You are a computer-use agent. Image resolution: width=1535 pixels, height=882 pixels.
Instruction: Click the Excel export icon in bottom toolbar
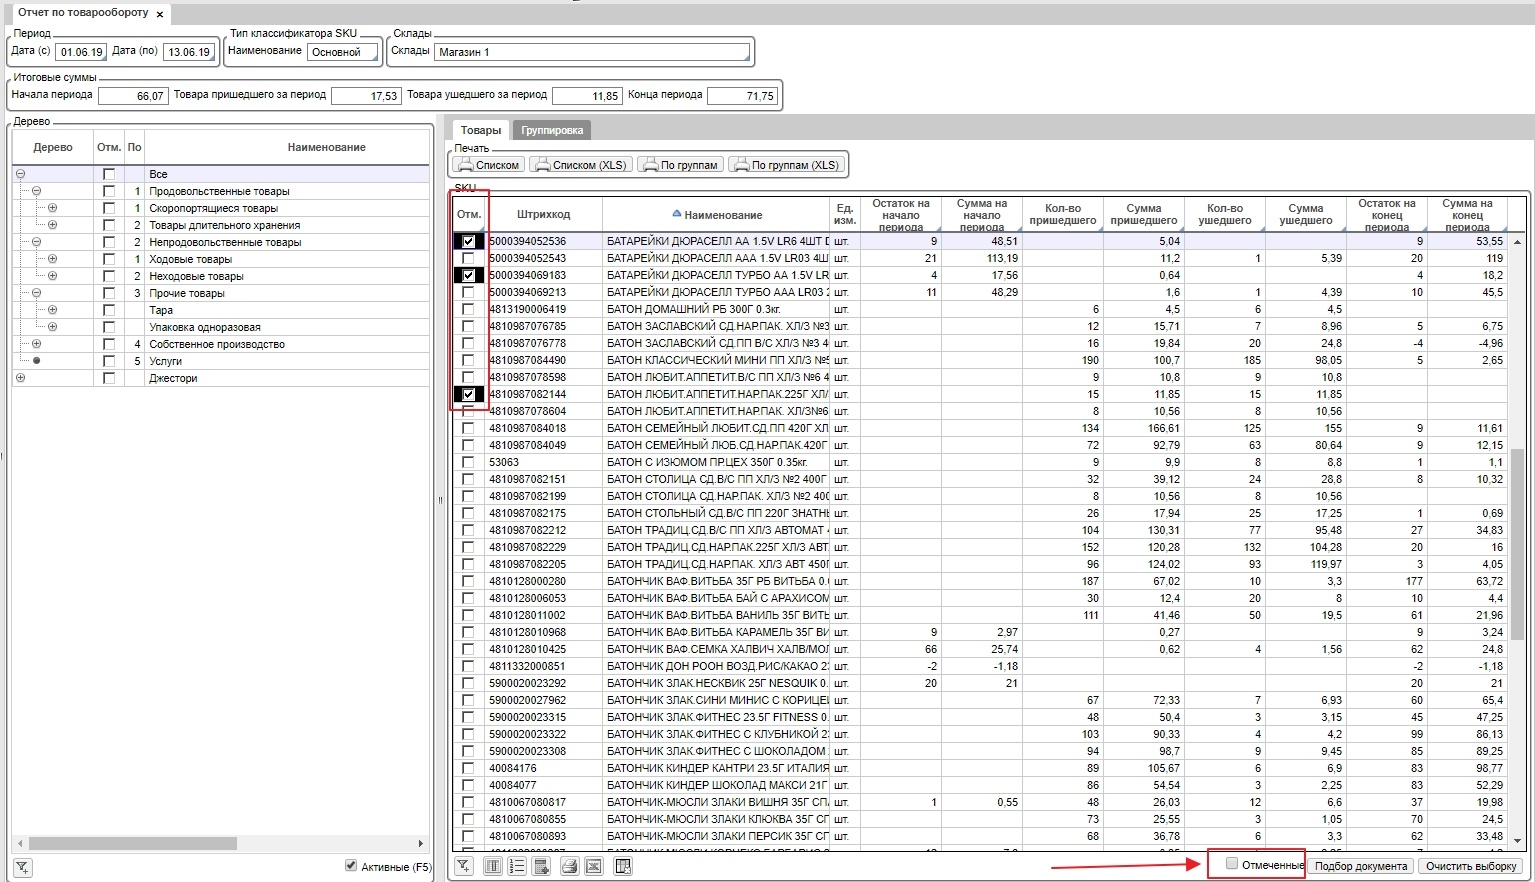pyautogui.click(x=594, y=866)
